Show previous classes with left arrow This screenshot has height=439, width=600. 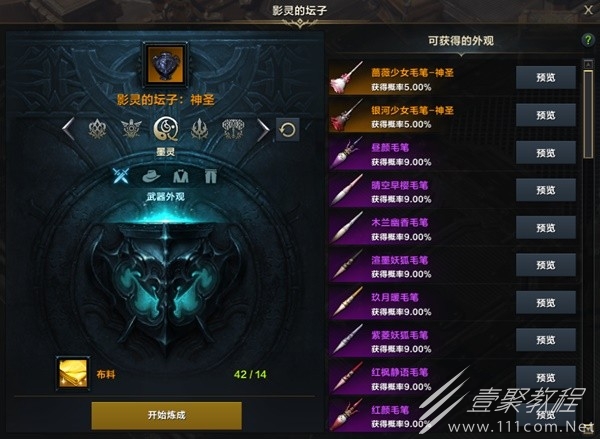(x=68, y=129)
